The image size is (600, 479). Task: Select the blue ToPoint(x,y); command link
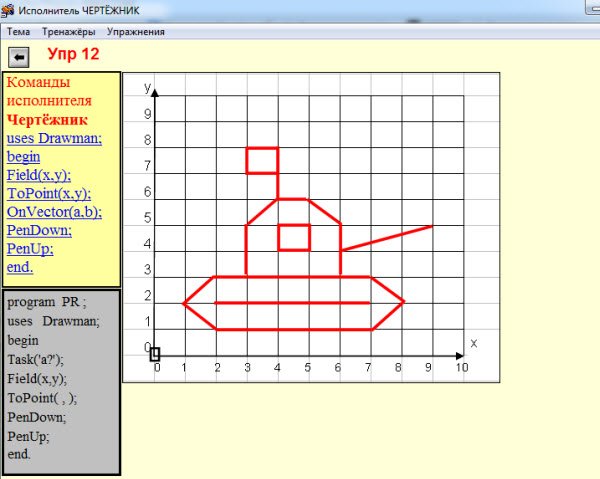[48, 193]
